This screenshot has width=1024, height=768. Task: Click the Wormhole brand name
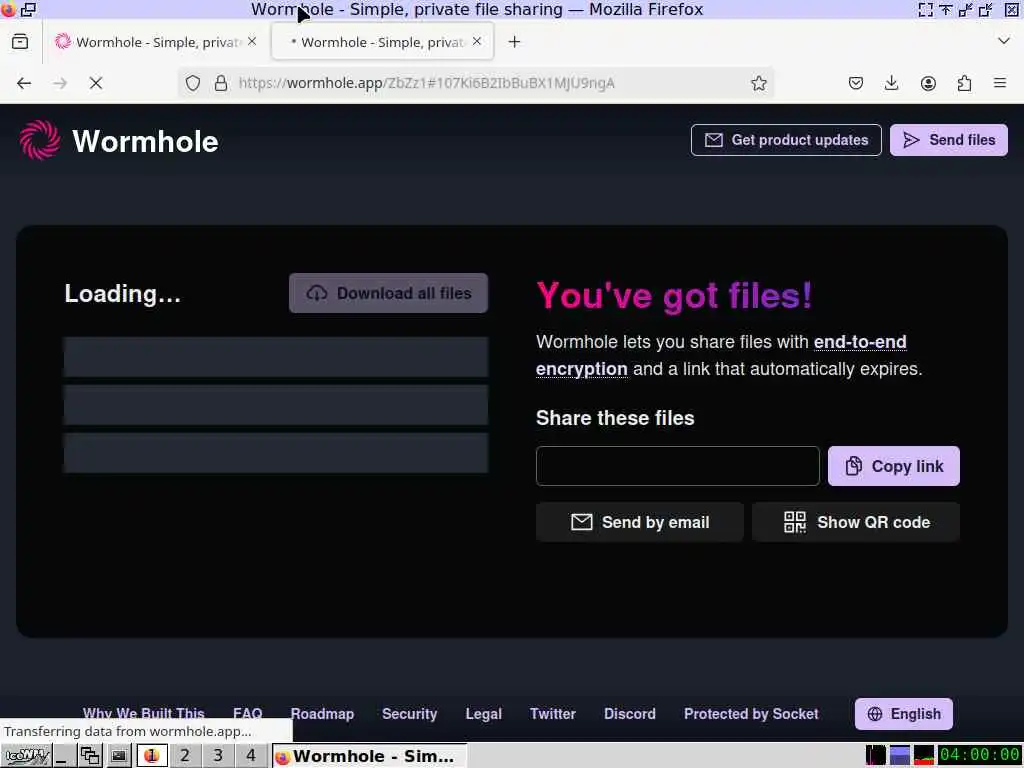click(145, 141)
